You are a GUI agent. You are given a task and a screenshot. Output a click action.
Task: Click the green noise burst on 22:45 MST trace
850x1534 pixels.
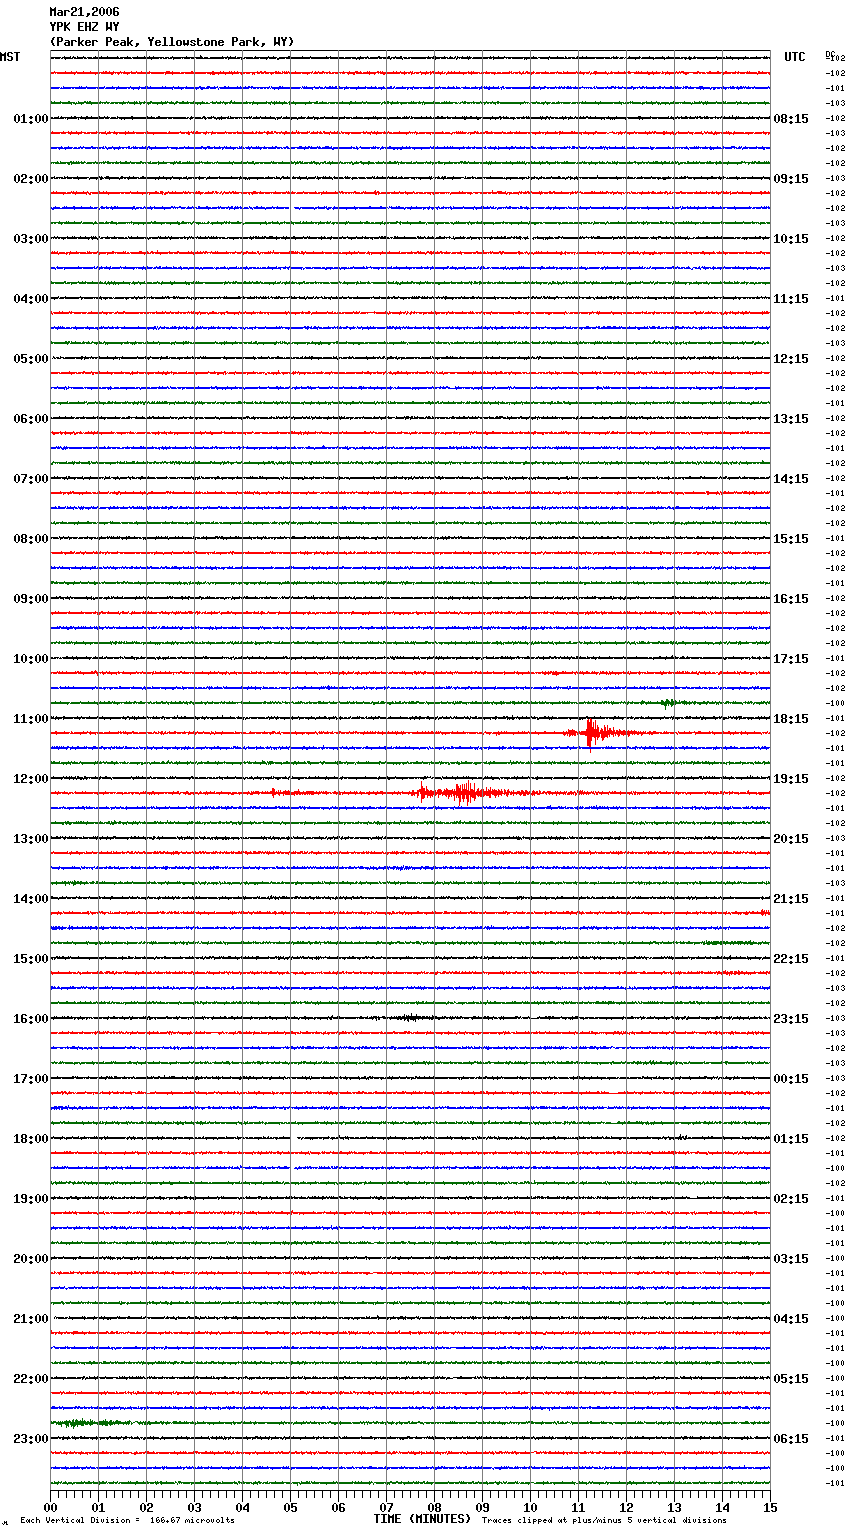[x=90, y=1423]
